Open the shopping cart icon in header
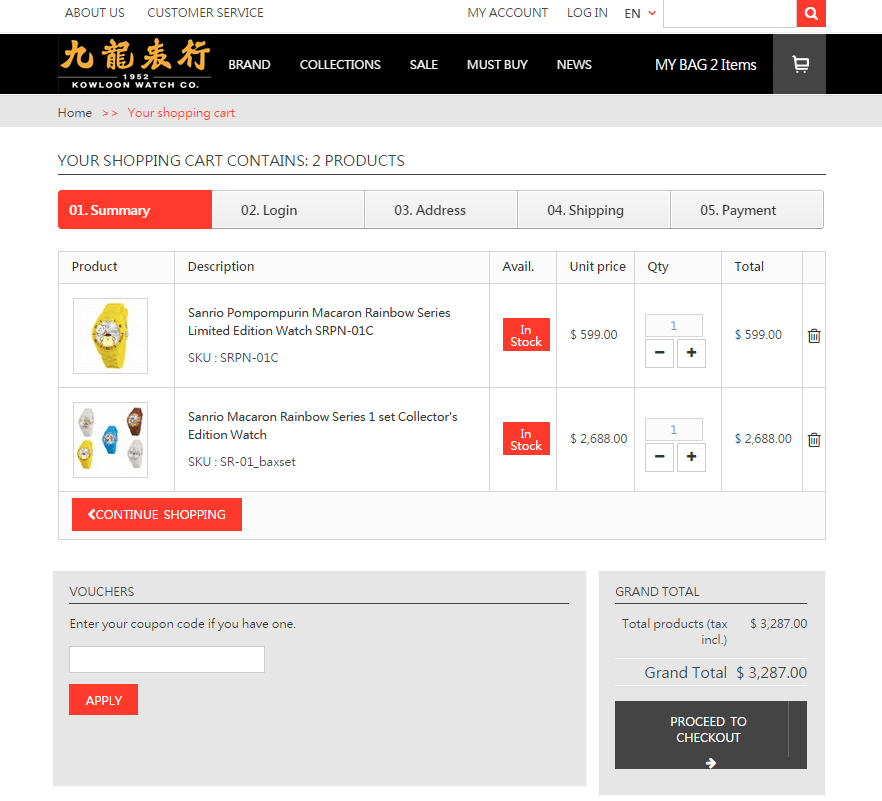Image resolution: width=882 pixels, height=801 pixels. pyautogui.click(x=800, y=64)
